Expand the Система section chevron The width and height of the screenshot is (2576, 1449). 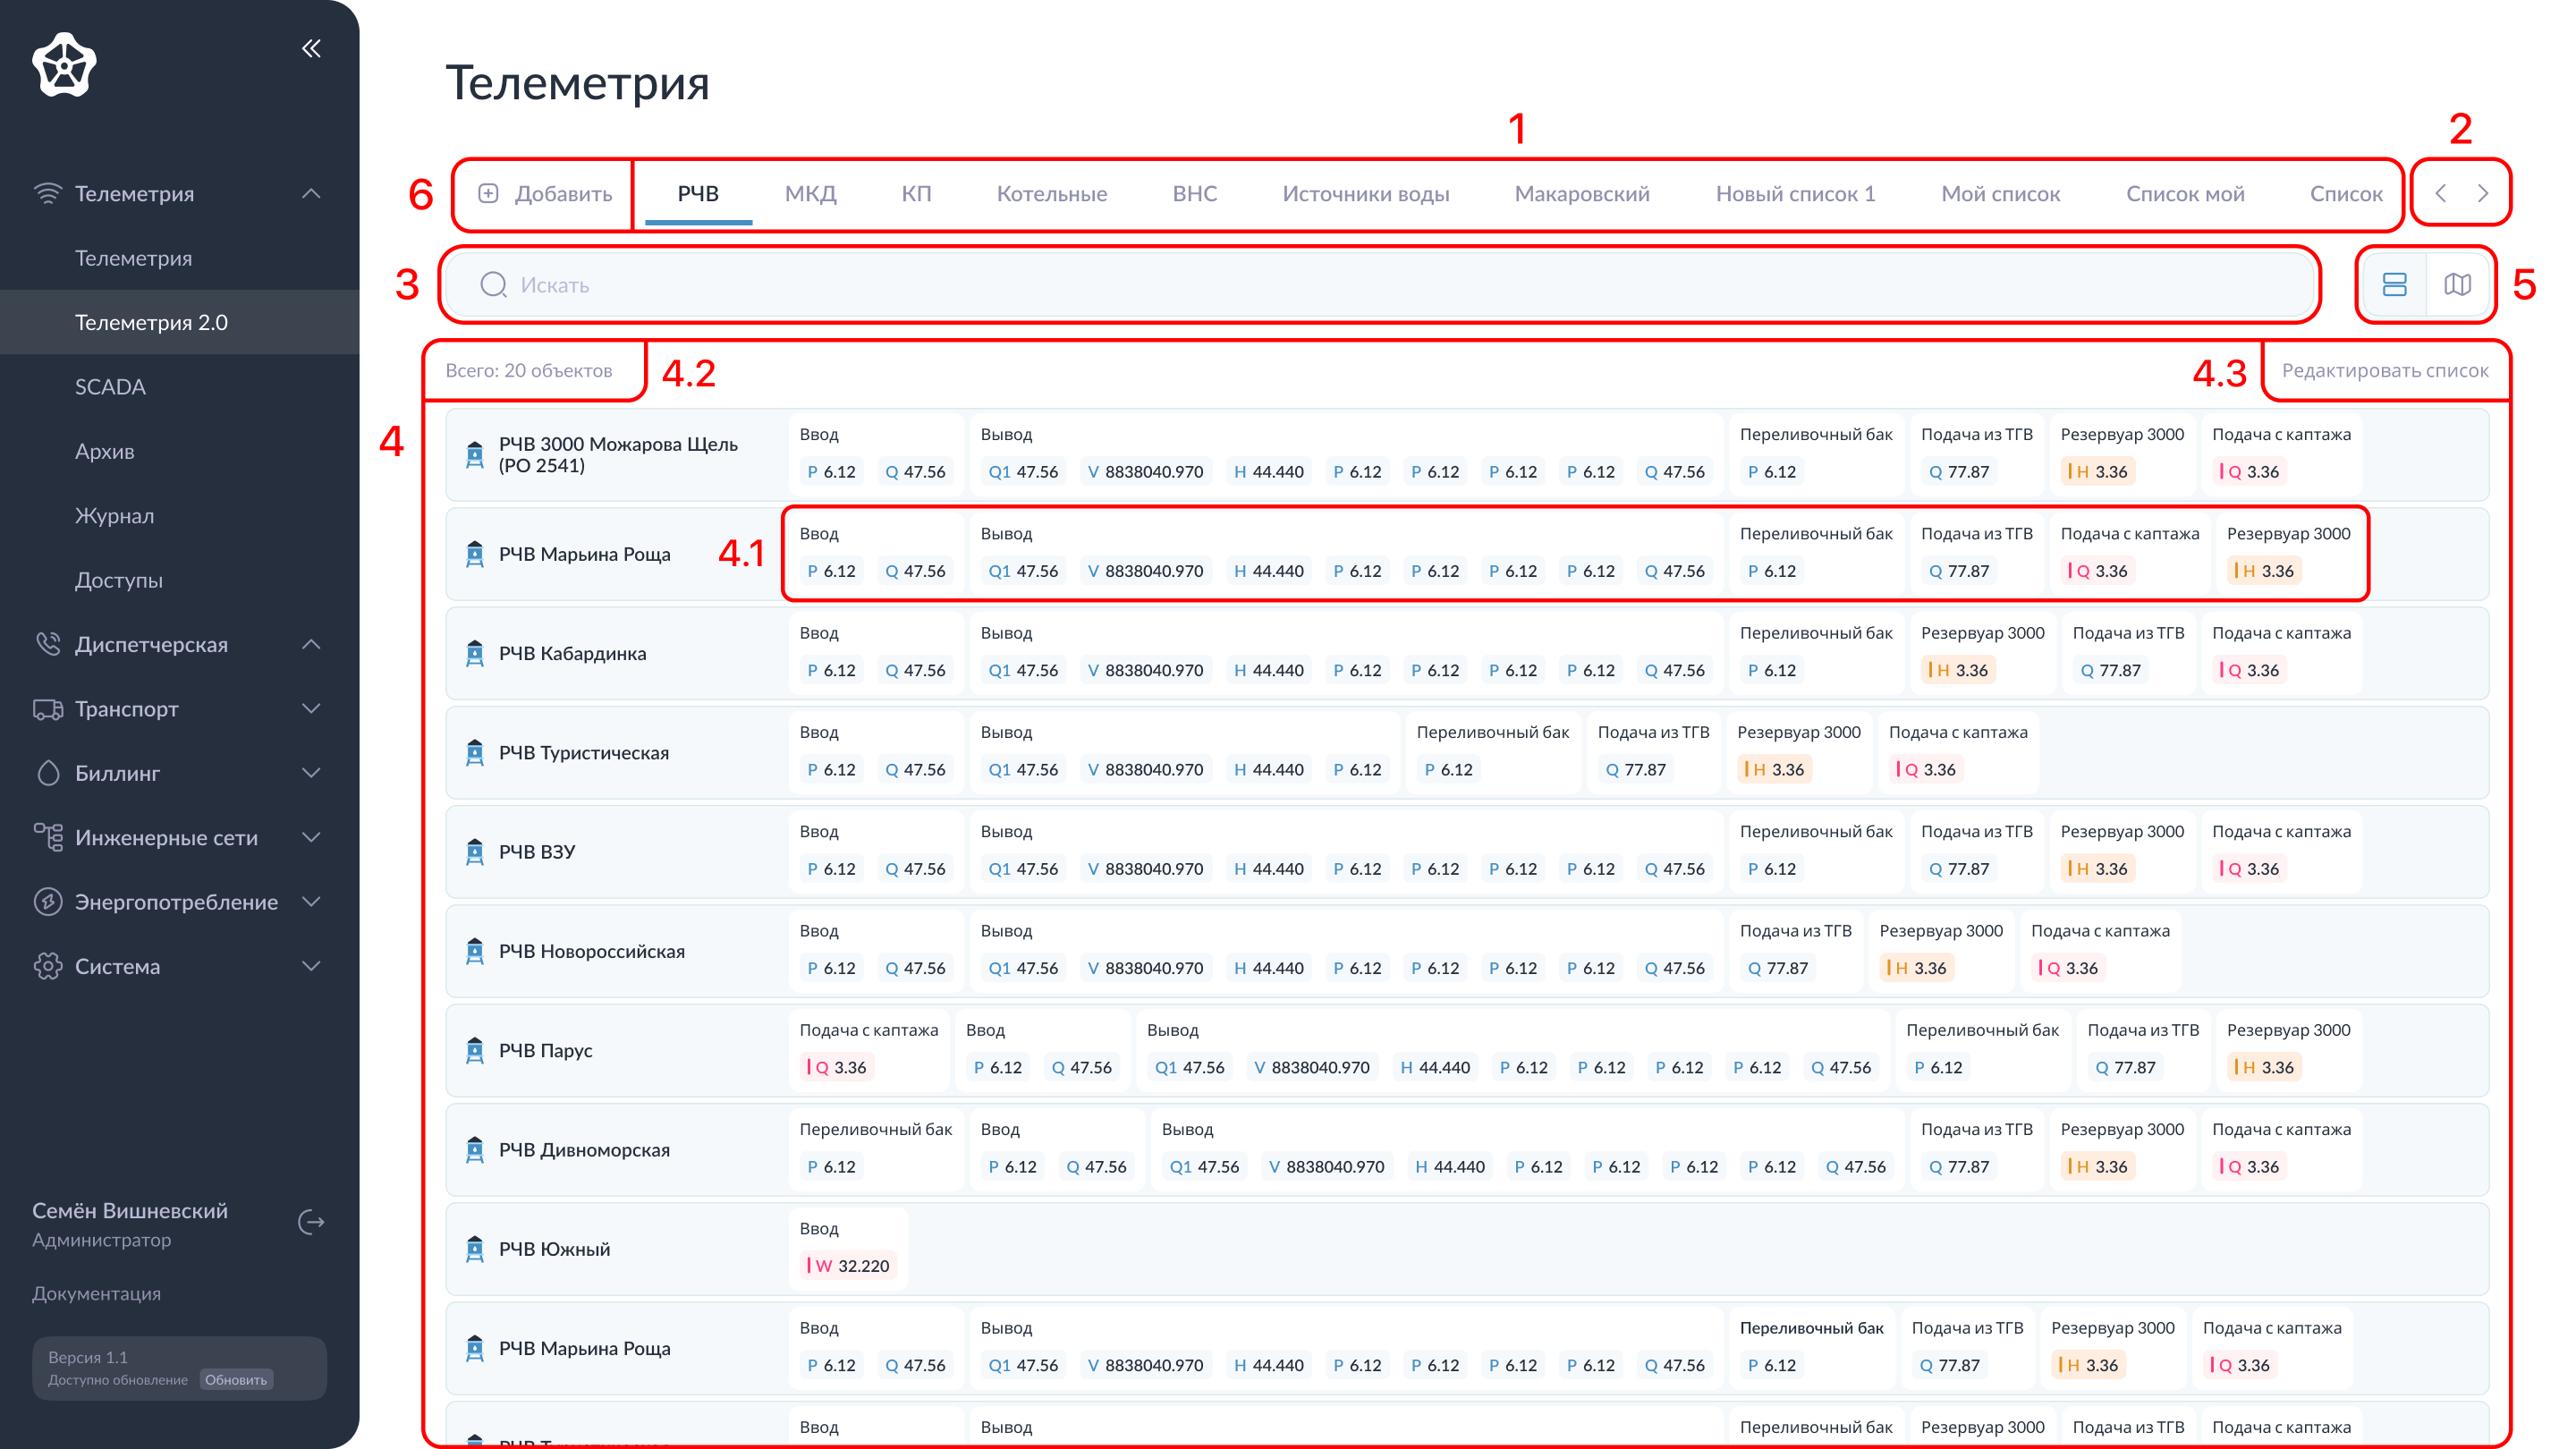(311, 966)
